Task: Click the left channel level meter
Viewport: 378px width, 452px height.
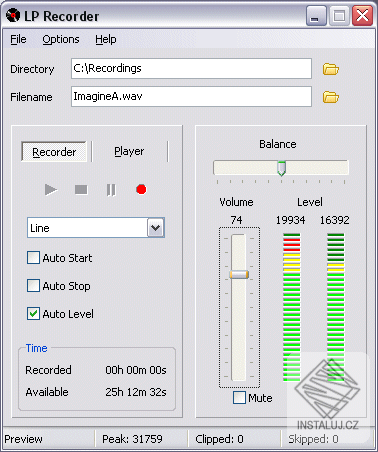Action: 292,307
